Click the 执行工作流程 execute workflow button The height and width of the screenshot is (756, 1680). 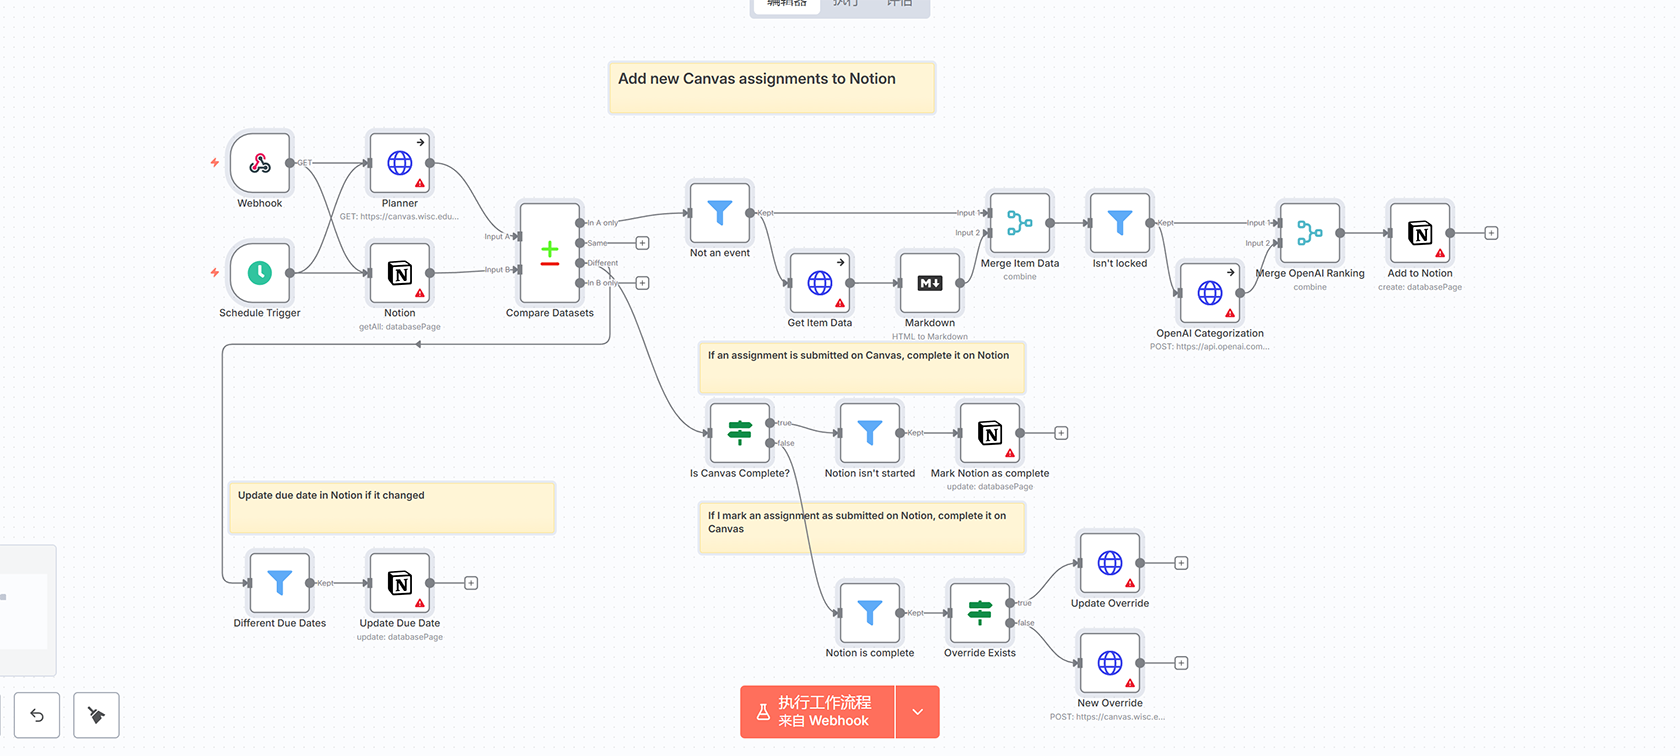[x=817, y=712]
